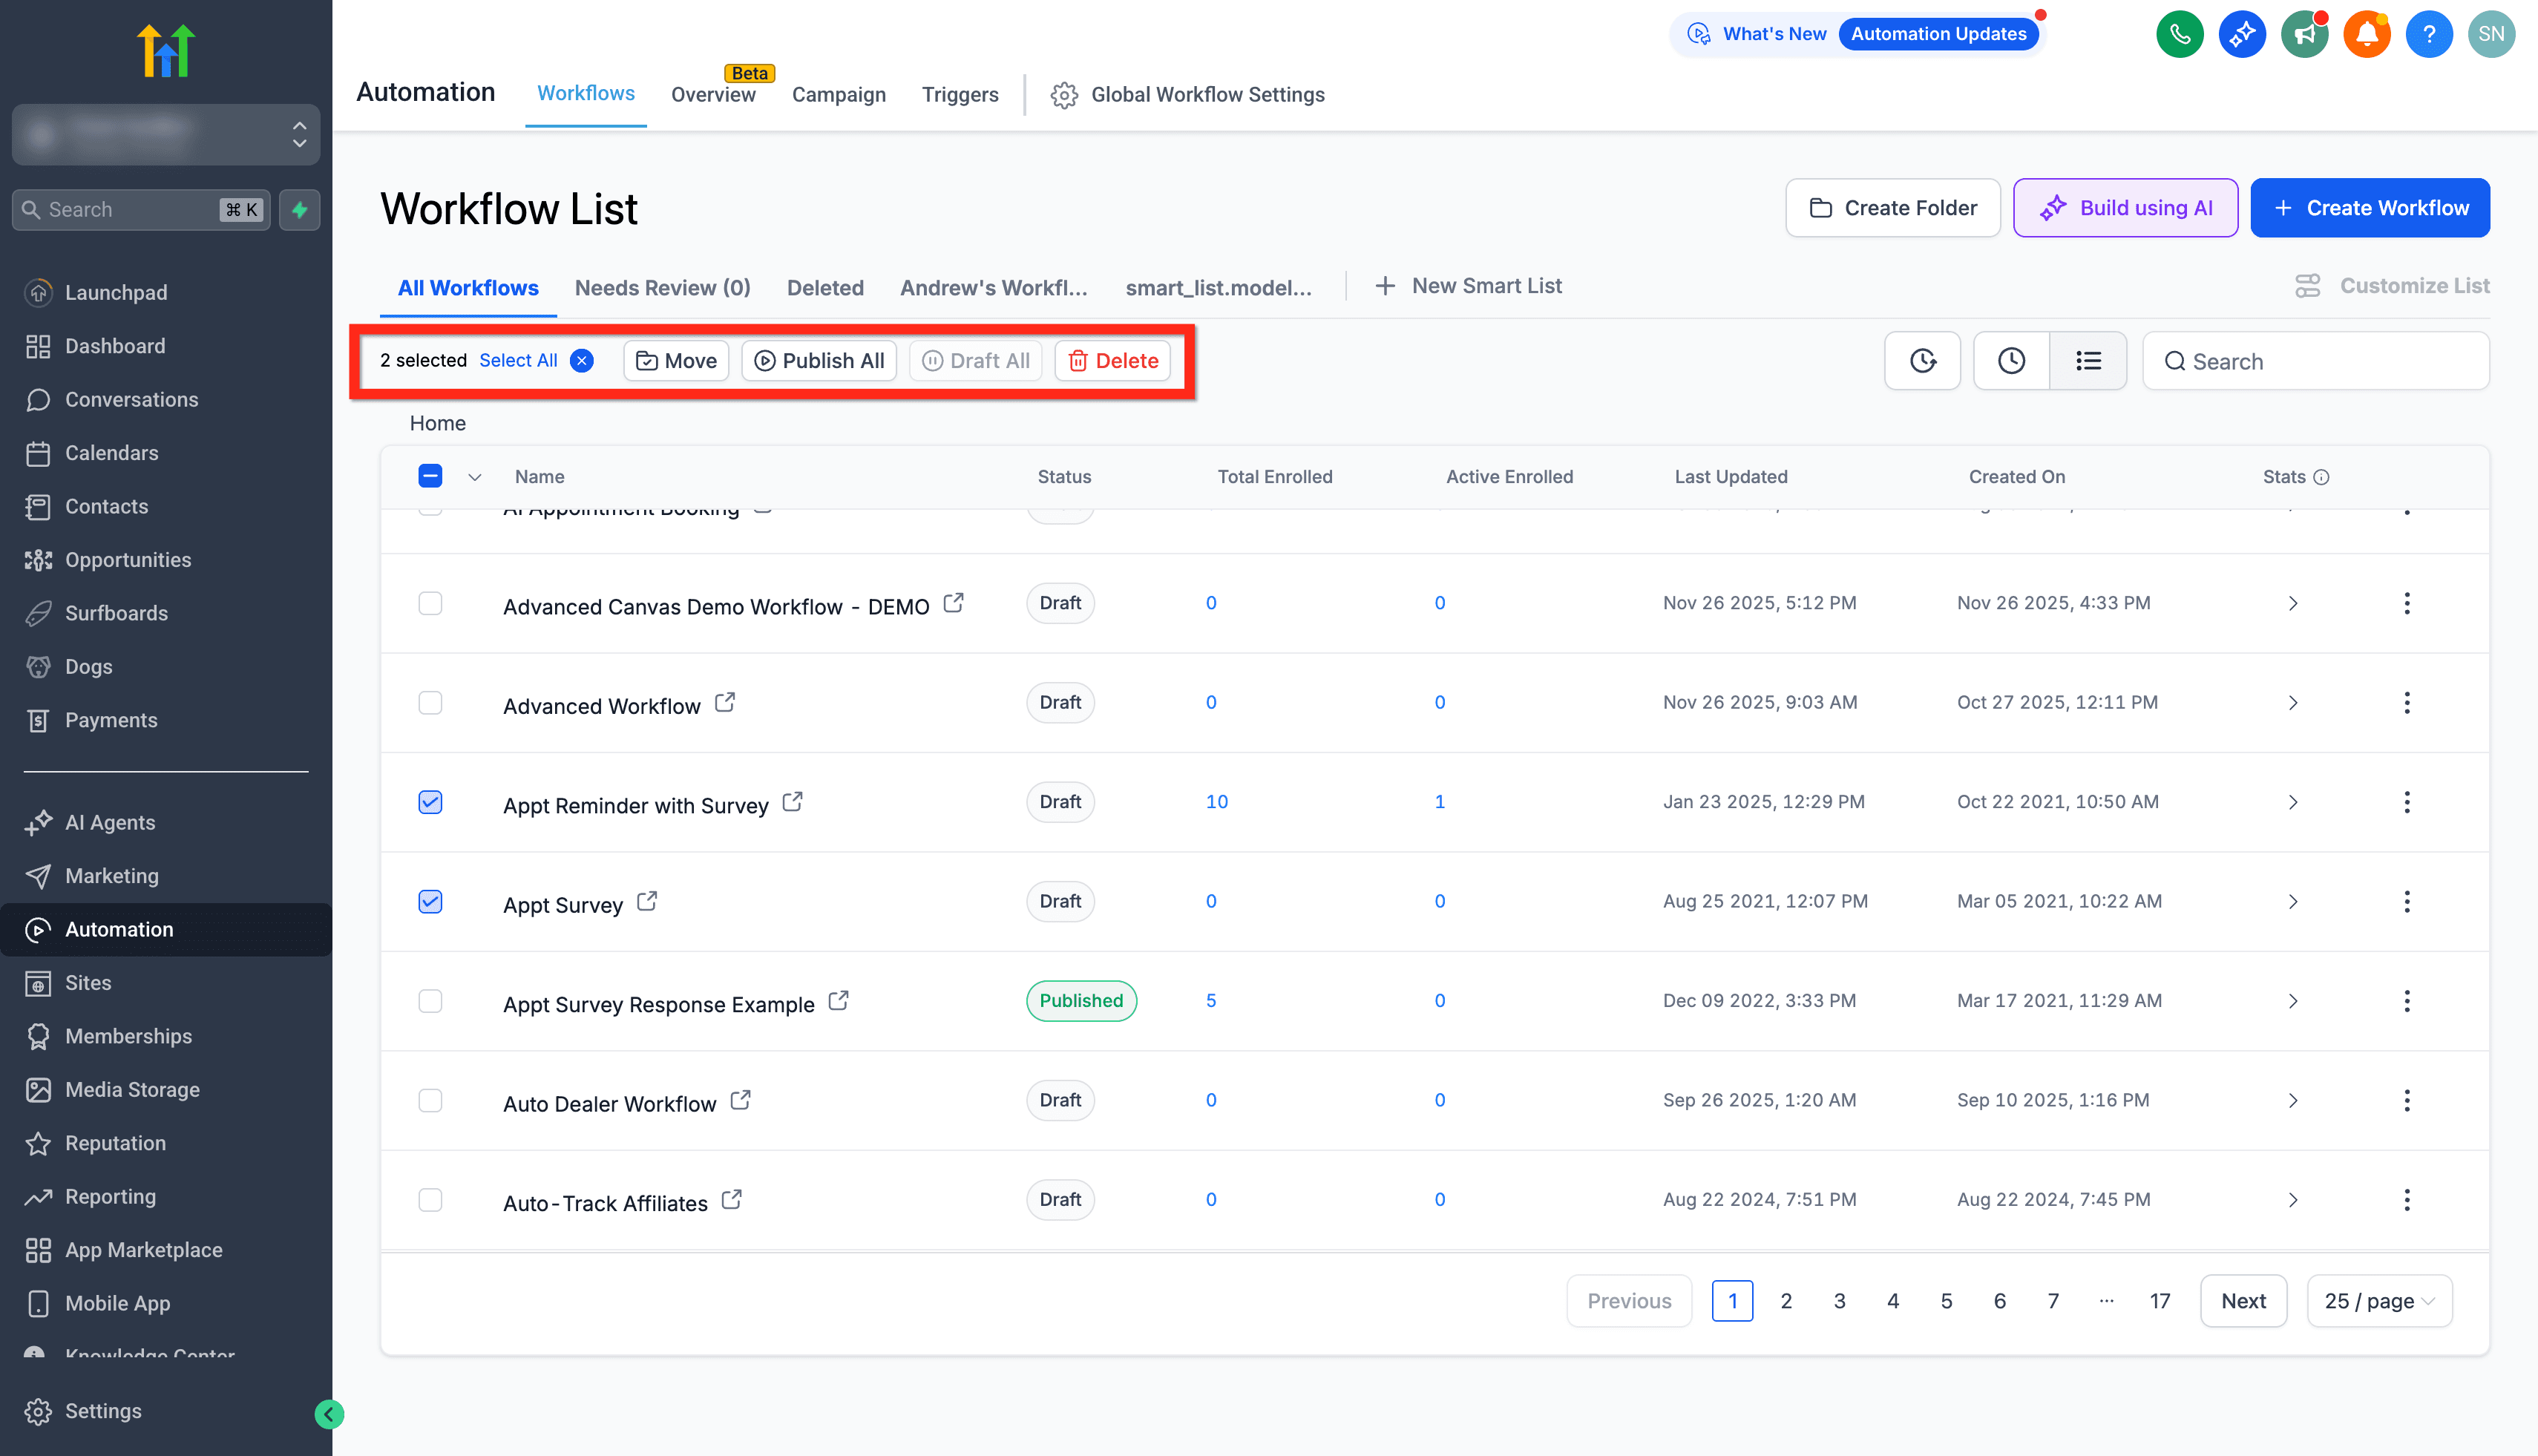This screenshot has width=2538, height=1456.
Task: Click the Move button
Action: click(x=676, y=361)
